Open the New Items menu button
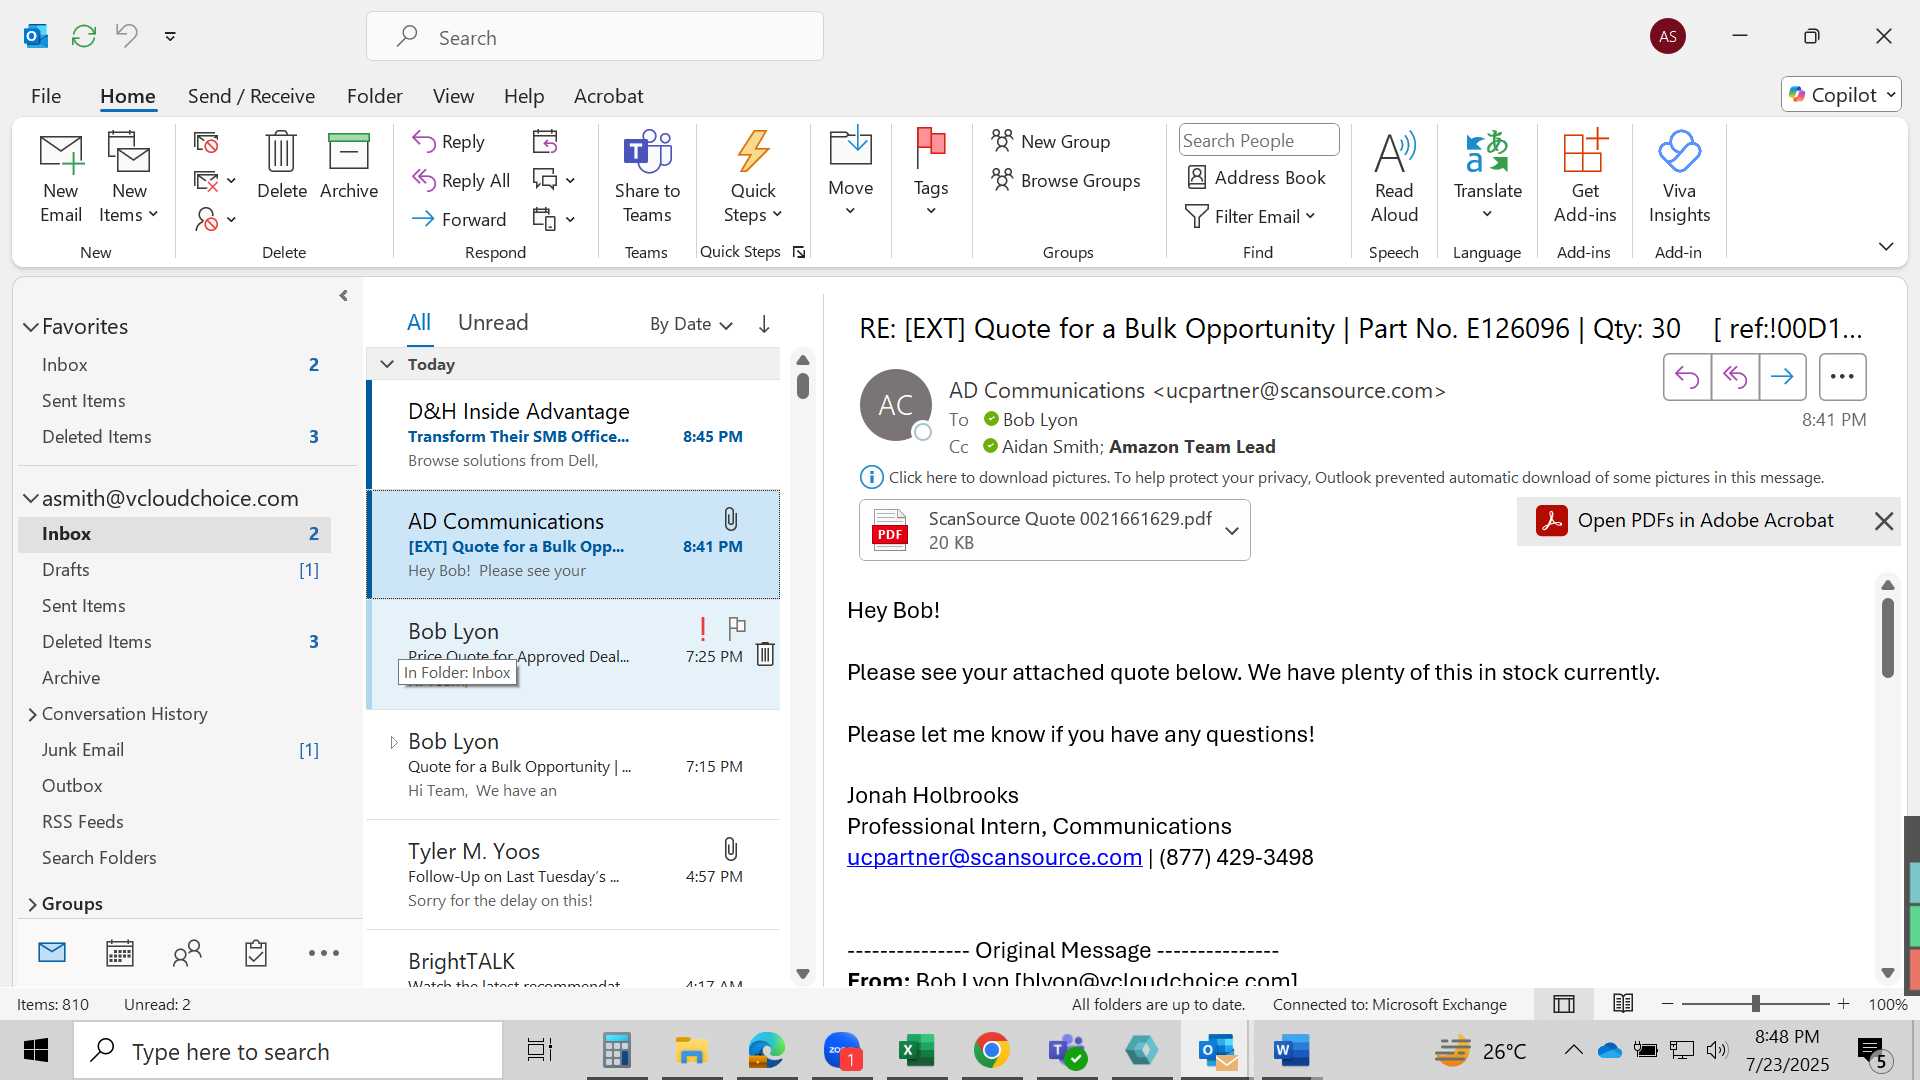The image size is (1920, 1080). (129, 178)
